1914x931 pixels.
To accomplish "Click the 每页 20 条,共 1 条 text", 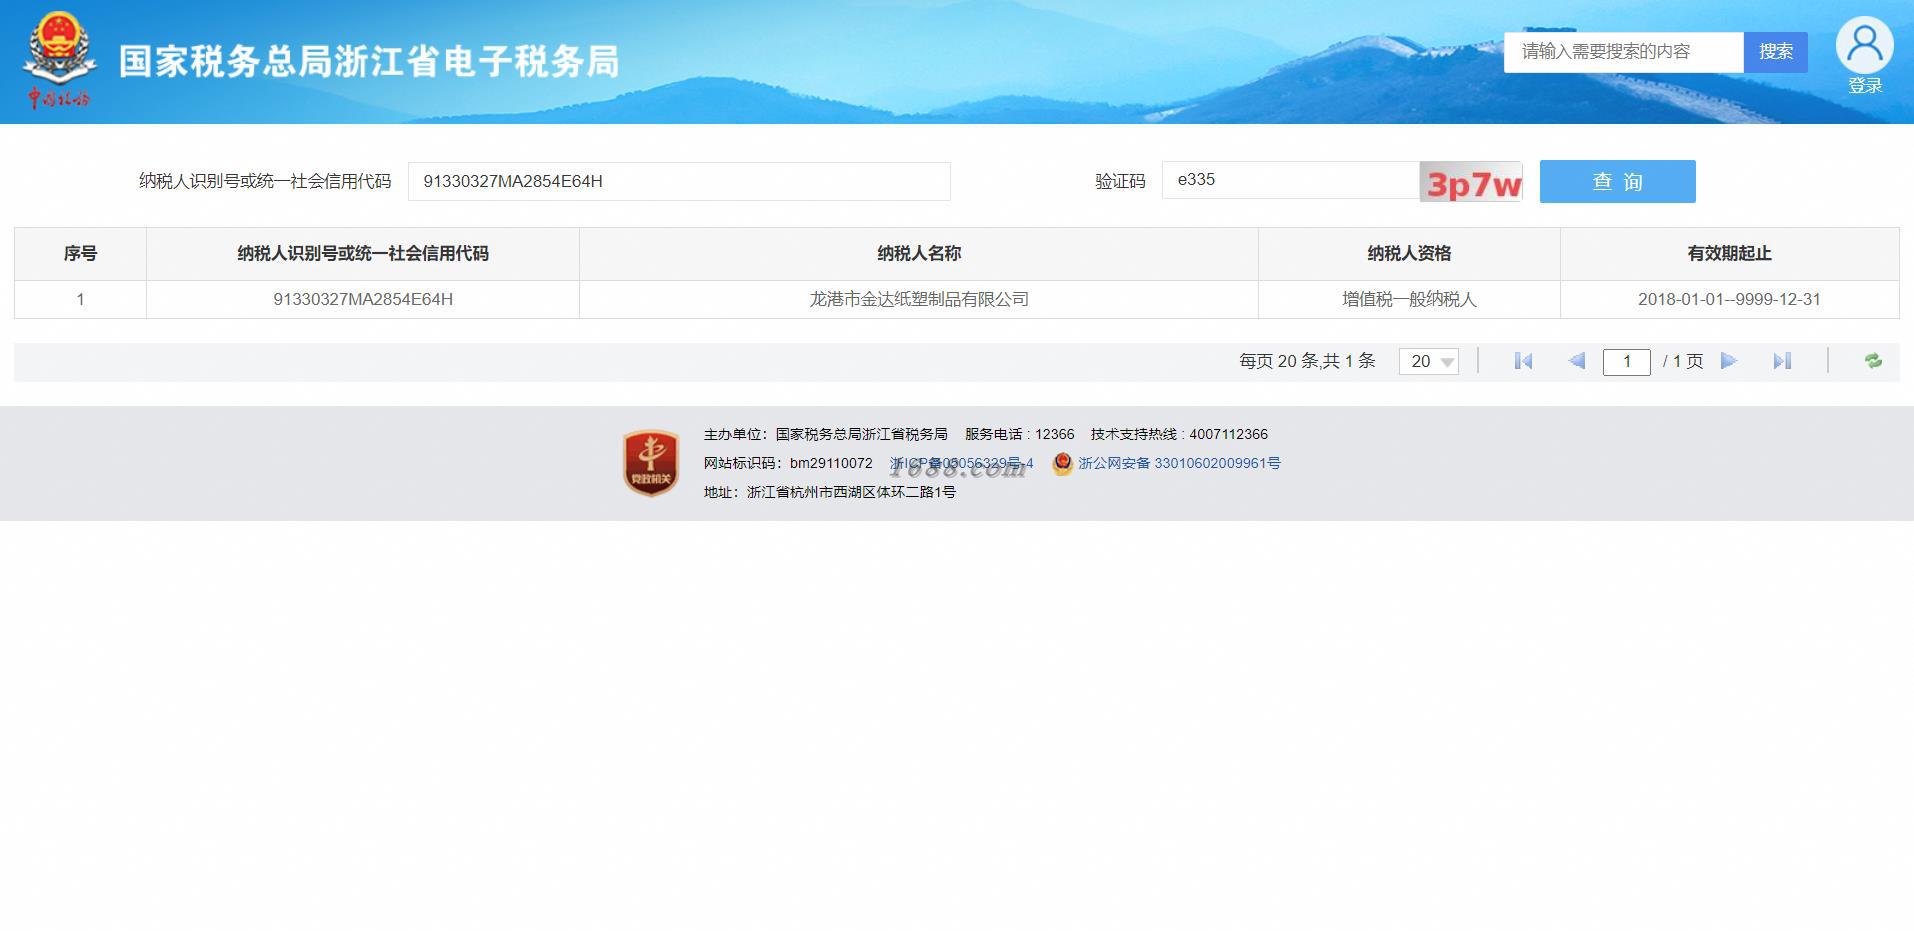I will coord(1307,361).
